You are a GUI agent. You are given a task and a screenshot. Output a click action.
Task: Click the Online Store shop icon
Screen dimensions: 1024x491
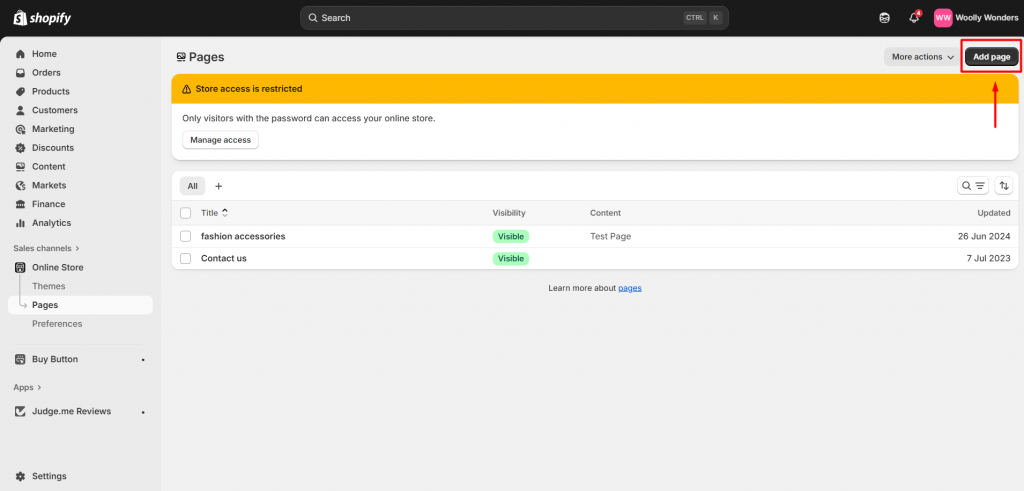coord(20,268)
